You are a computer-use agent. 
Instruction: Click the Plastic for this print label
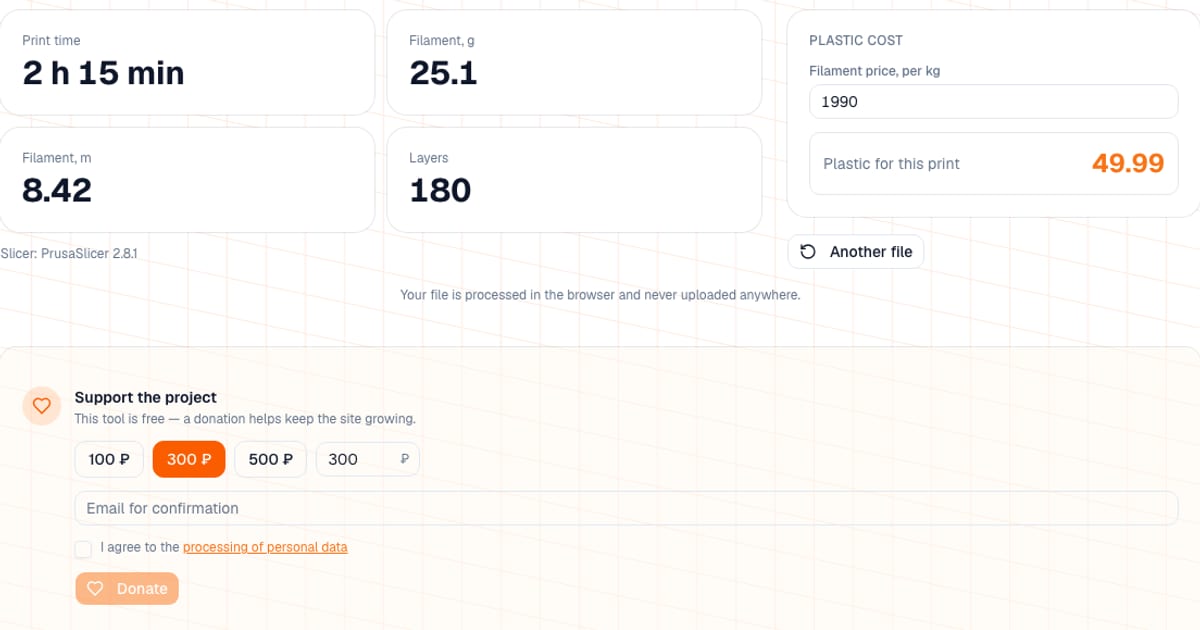pos(891,164)
